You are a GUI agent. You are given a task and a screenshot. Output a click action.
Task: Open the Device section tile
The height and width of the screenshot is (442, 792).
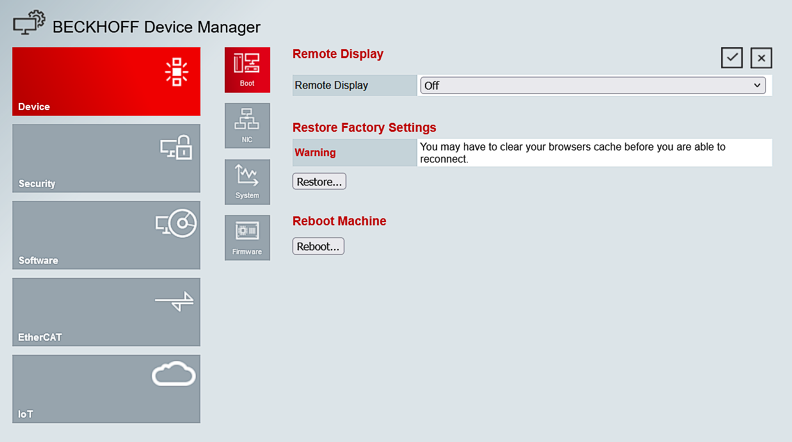pyautogui.click(x=106, y=81)
